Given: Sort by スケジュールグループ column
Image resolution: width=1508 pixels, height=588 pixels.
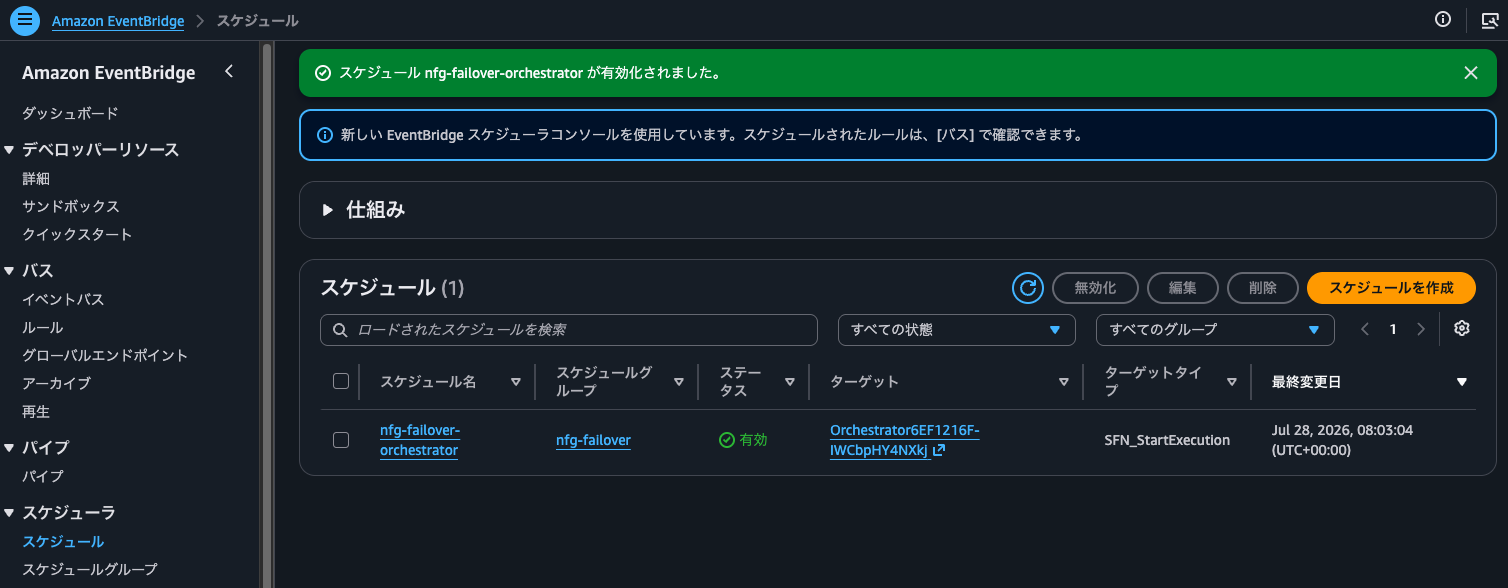Looking at the screenshot, I should pos(679,382).
